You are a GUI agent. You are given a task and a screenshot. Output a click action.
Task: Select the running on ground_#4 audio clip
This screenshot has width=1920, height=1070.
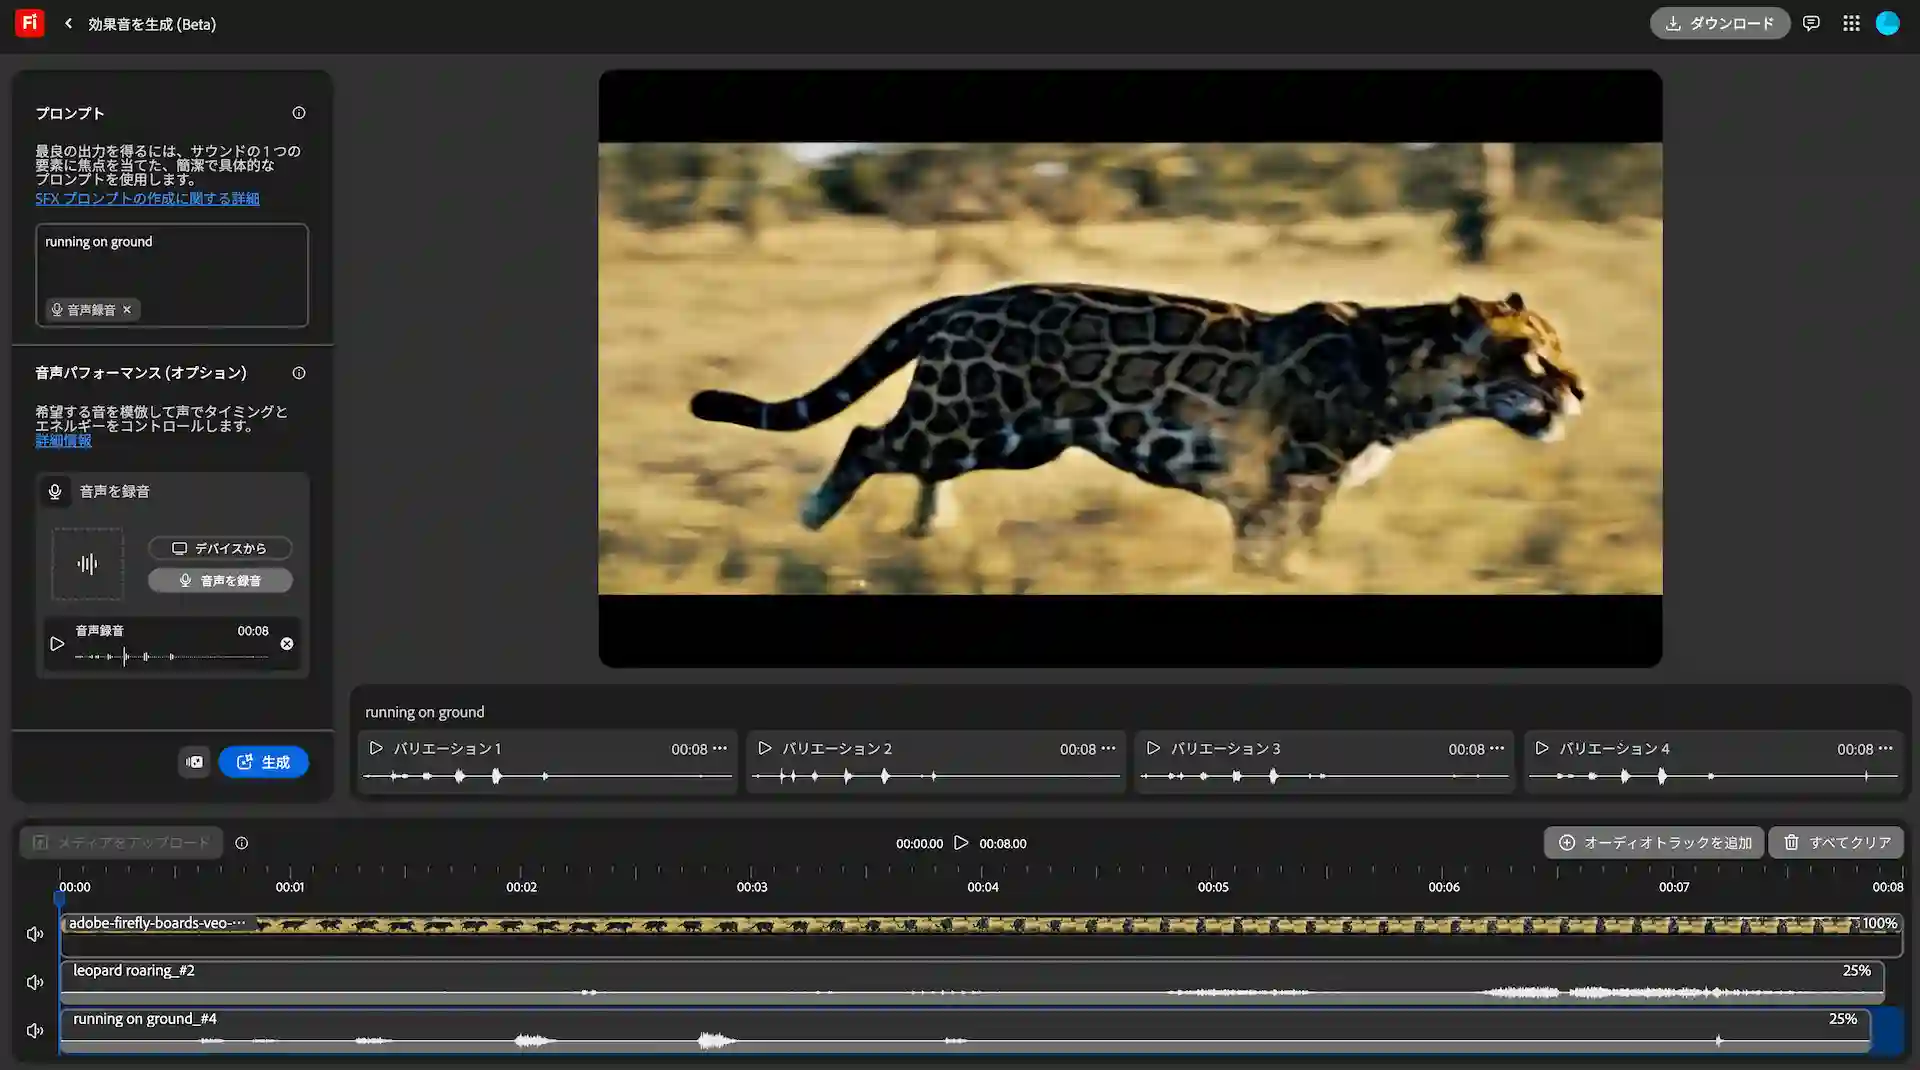965,1031
